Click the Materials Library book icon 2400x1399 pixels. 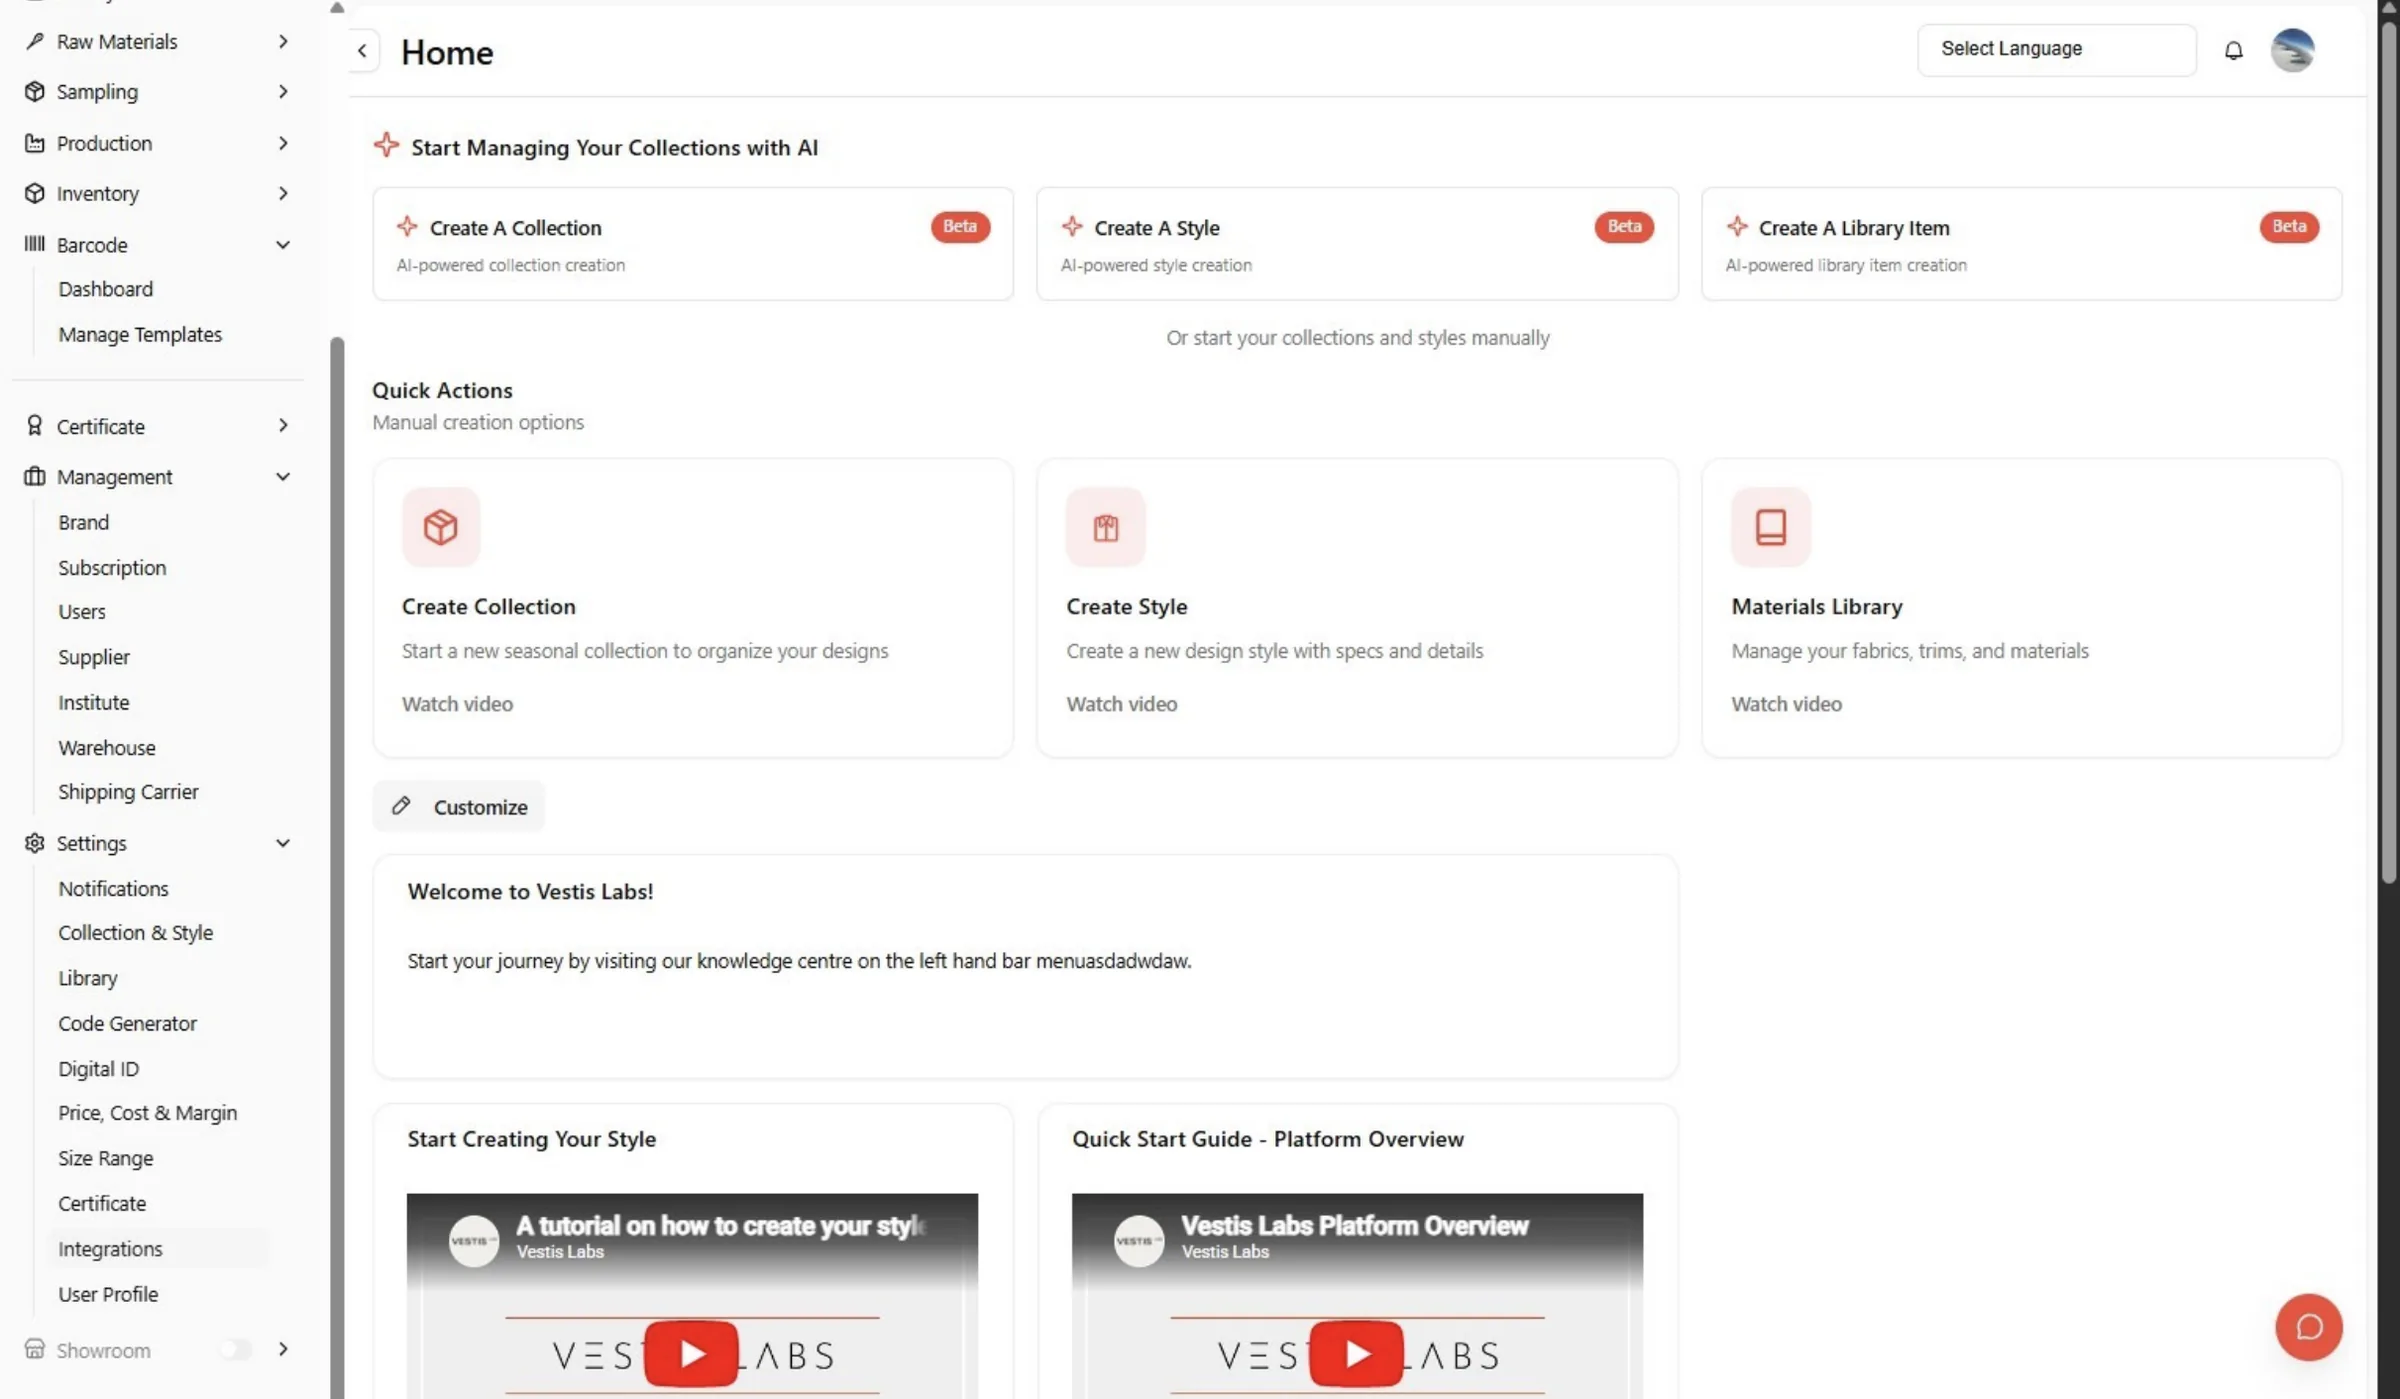click(1770, 527)
